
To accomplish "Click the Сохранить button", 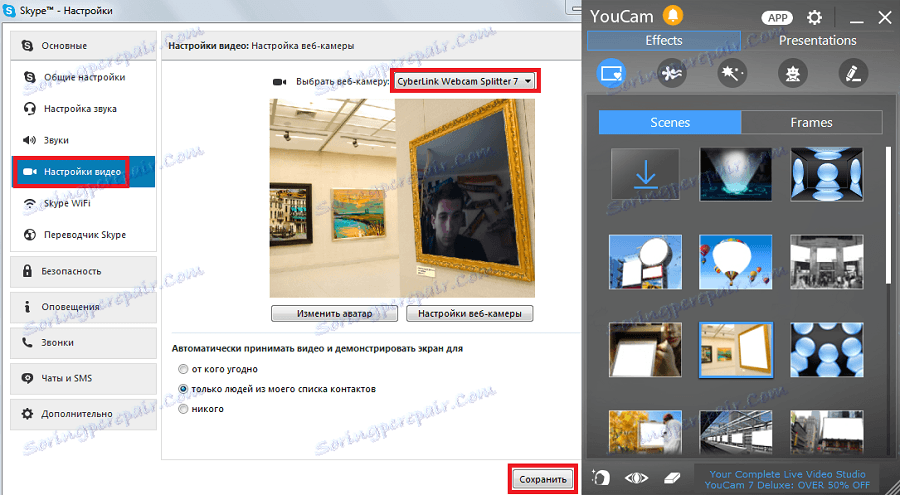I will (542, 479).
